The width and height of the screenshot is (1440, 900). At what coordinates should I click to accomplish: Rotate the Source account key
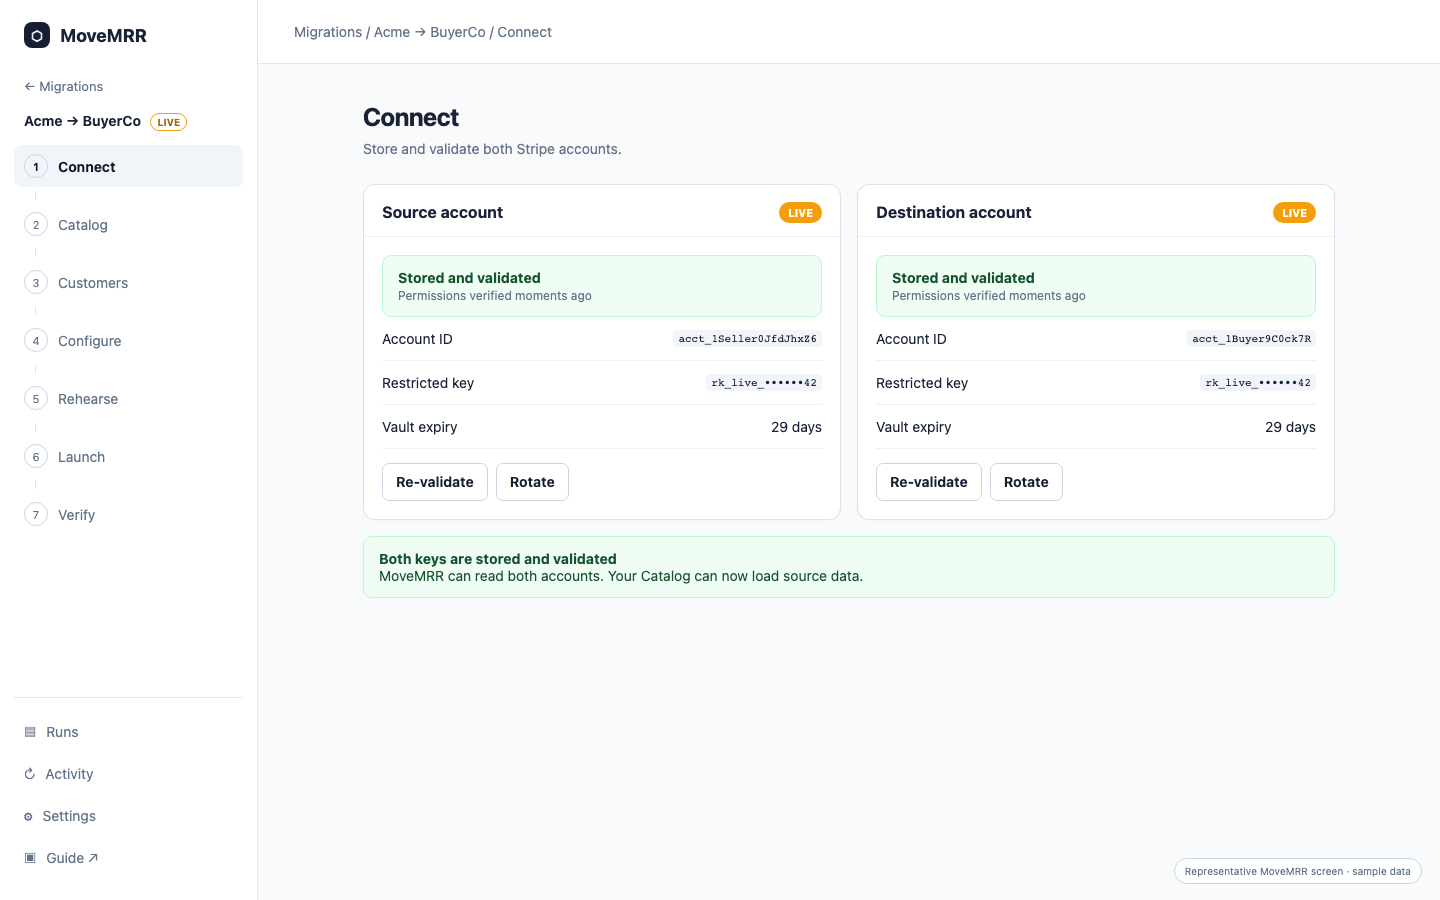(532, 482)
